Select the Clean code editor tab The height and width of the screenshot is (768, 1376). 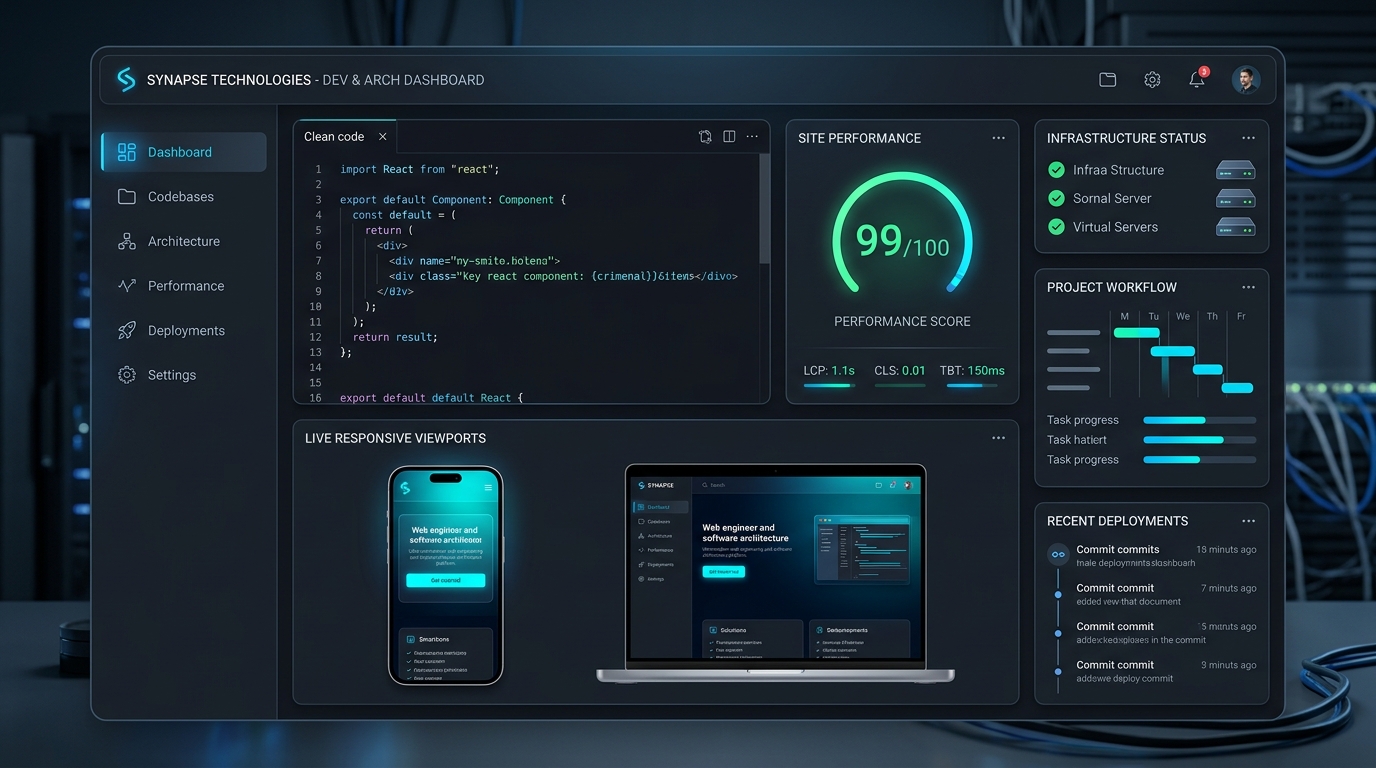pos(345,137)
